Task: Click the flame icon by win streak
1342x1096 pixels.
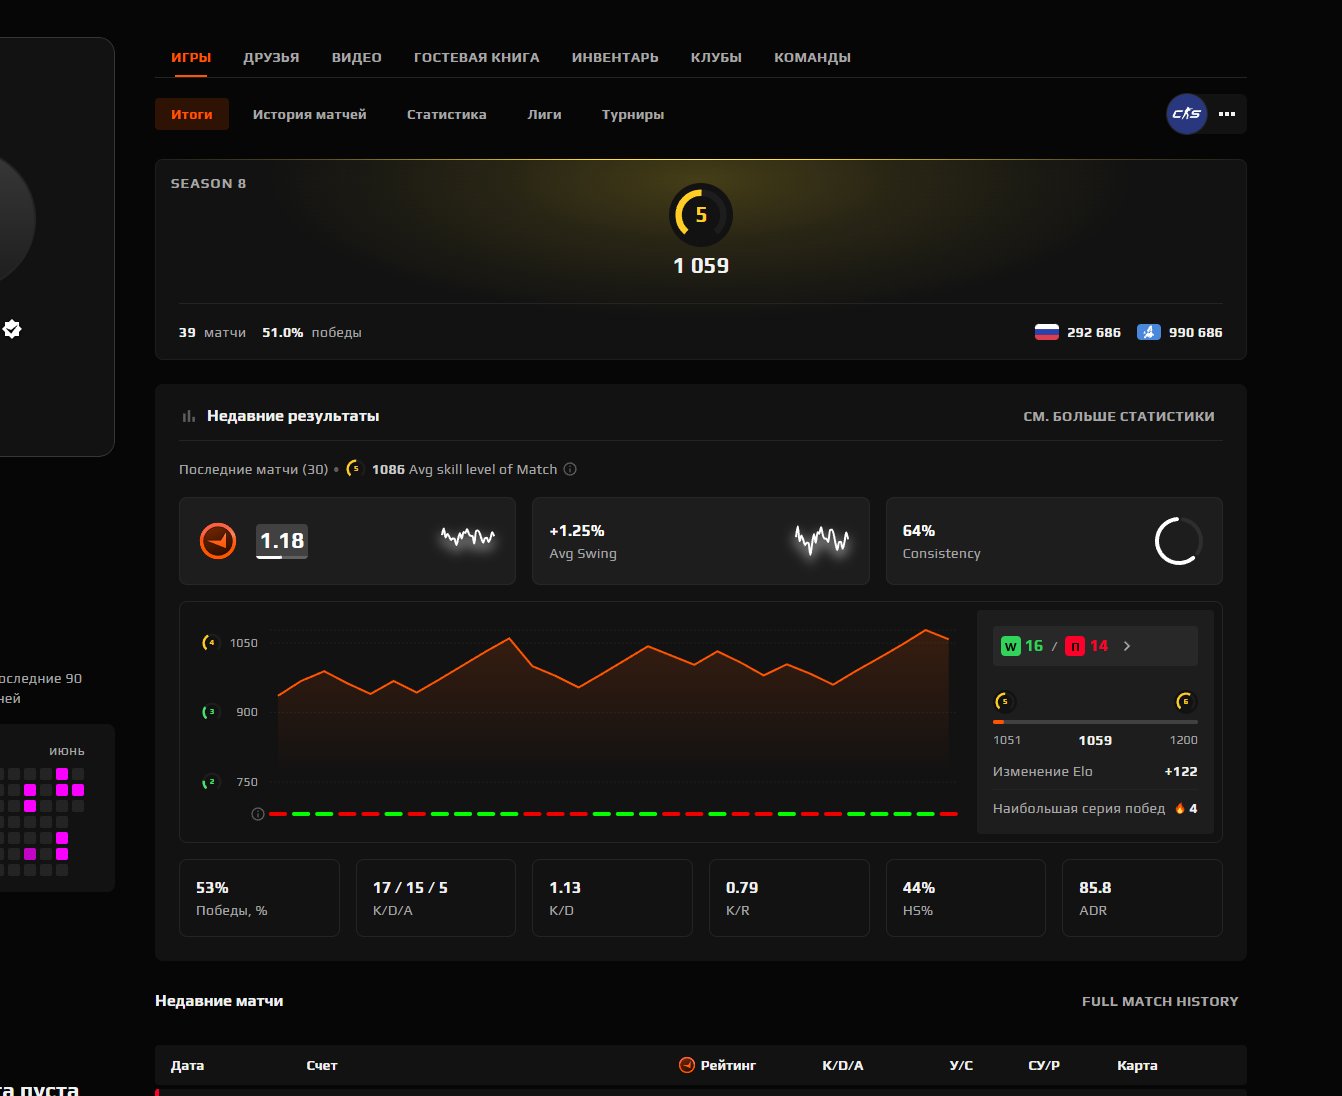Action: [x=1180, y=808]
